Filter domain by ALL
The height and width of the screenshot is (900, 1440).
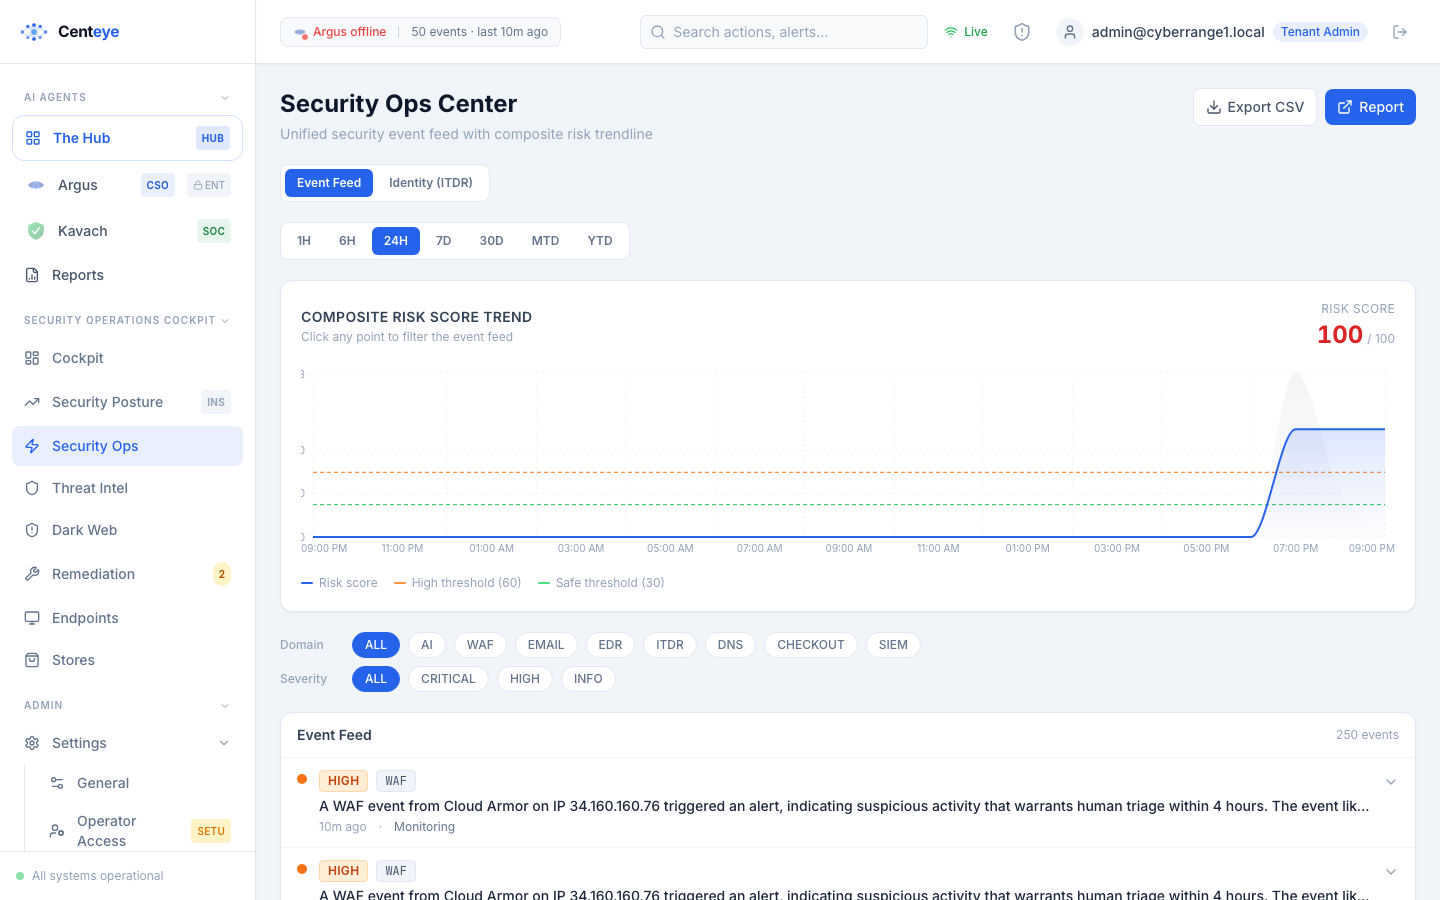376,645
